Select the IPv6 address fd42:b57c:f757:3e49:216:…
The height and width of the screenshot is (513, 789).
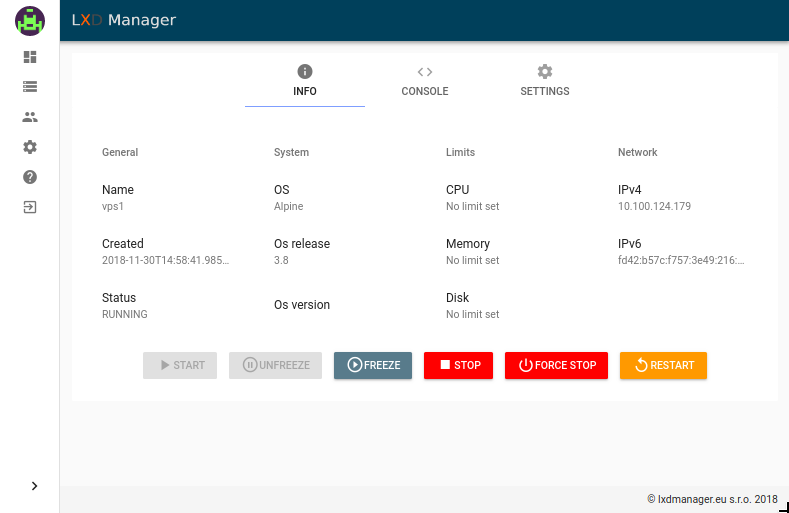pyautogui.click(x=681, y=260)
